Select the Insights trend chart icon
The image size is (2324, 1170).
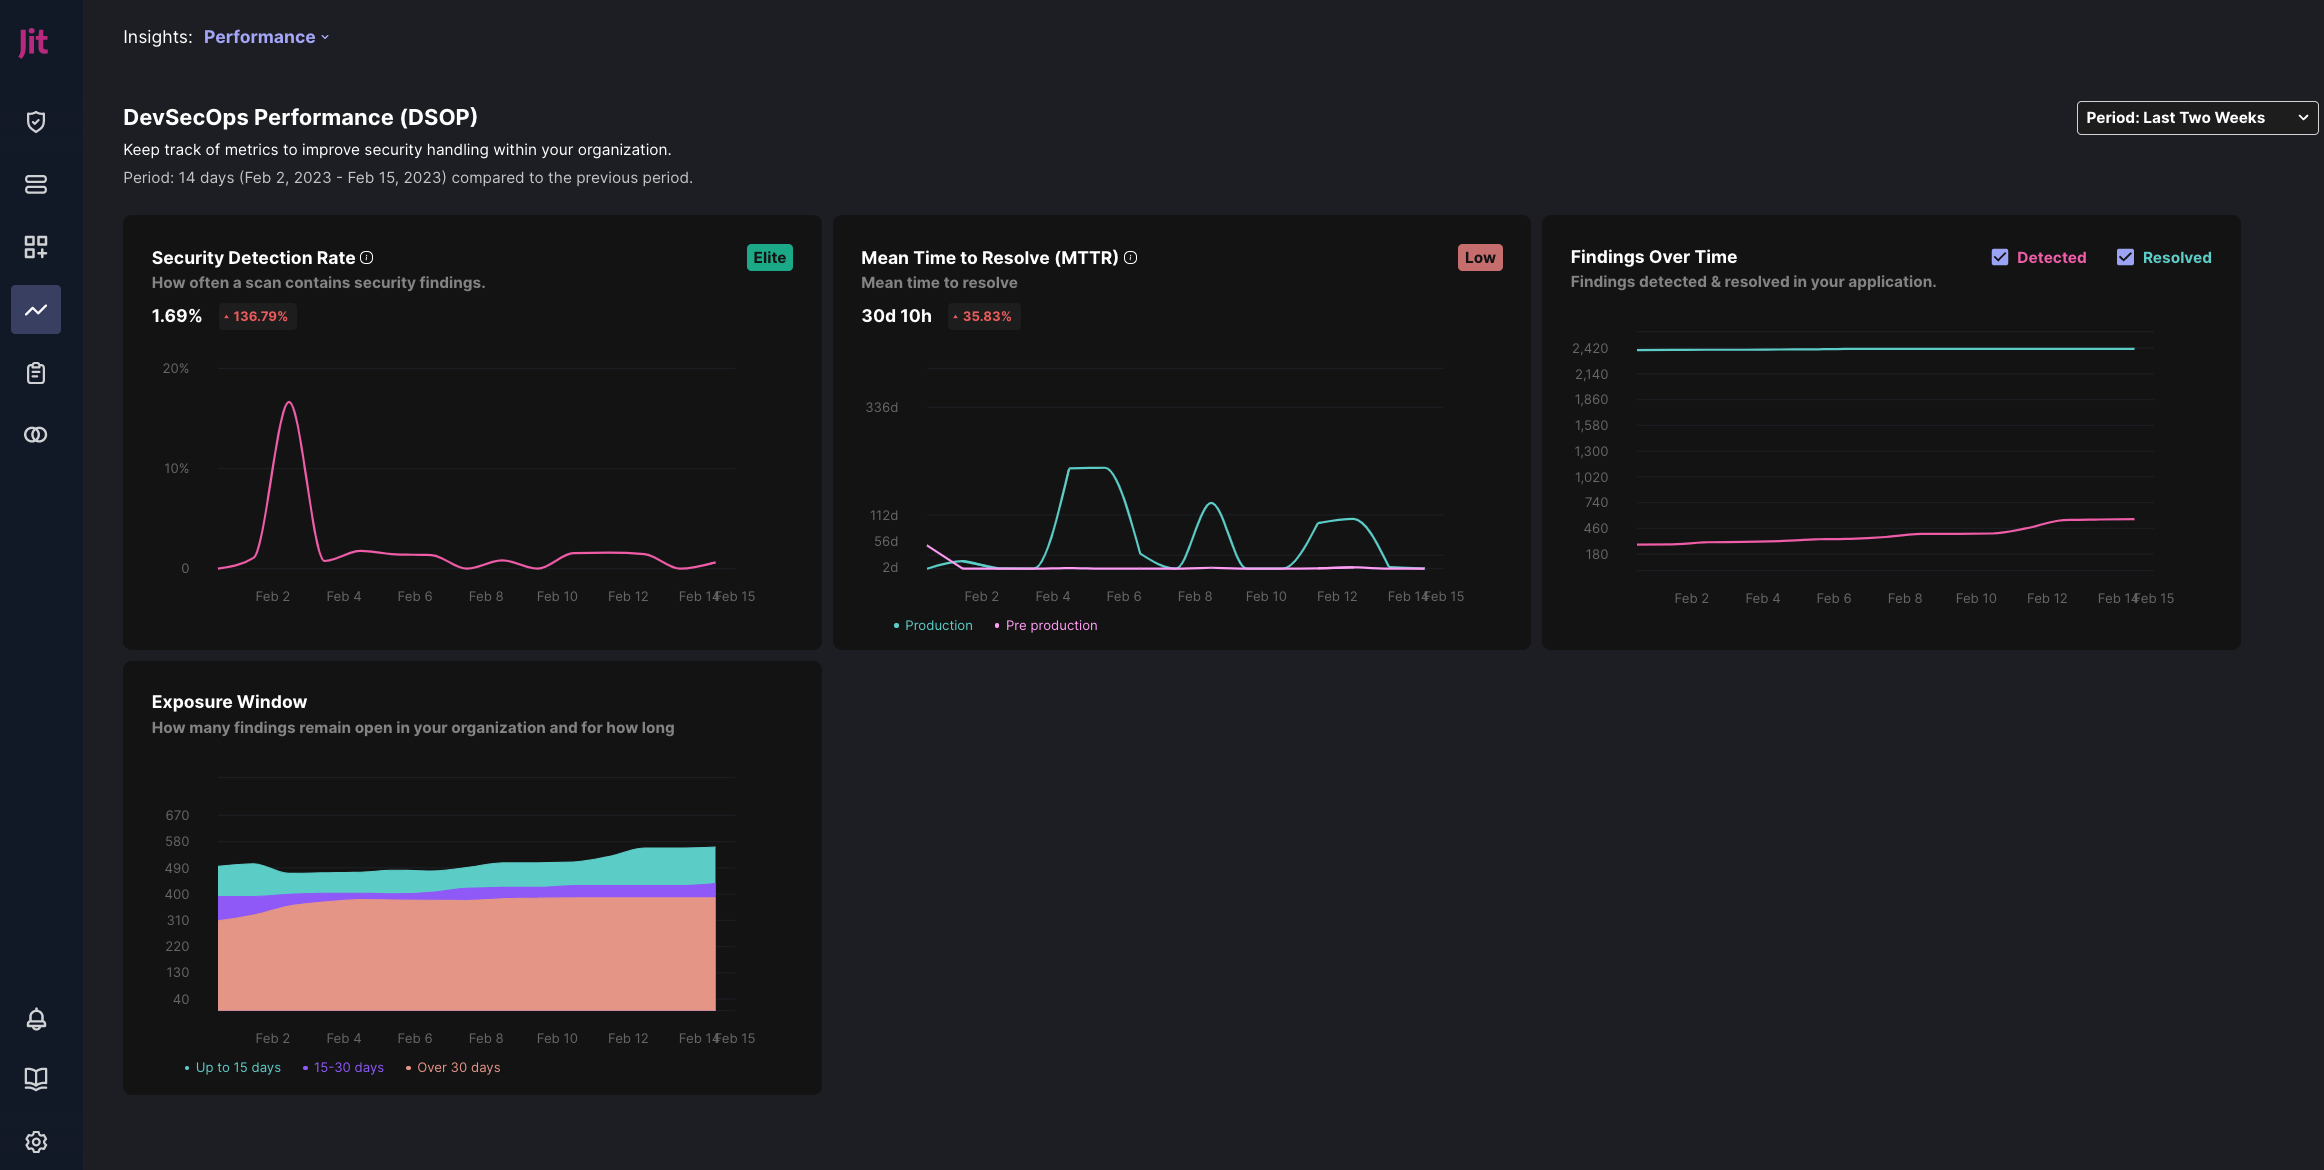click(x=36, y=310)
